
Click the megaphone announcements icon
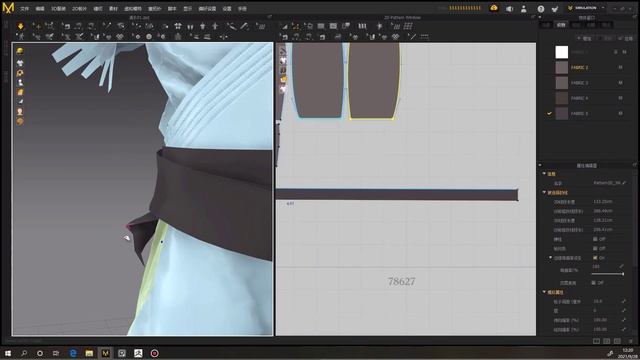509,9
